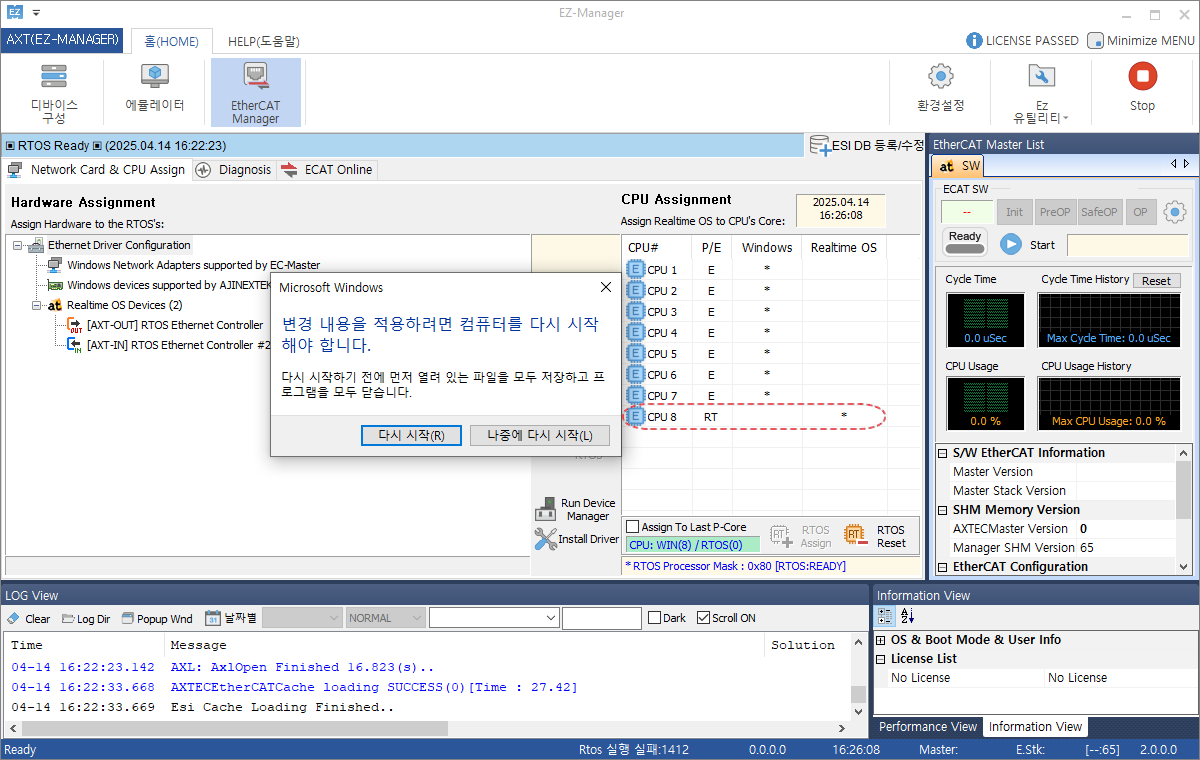This screenshot has width=1200, height=760.
Task: Click the Init state button
Action: tap(1014, 212)
